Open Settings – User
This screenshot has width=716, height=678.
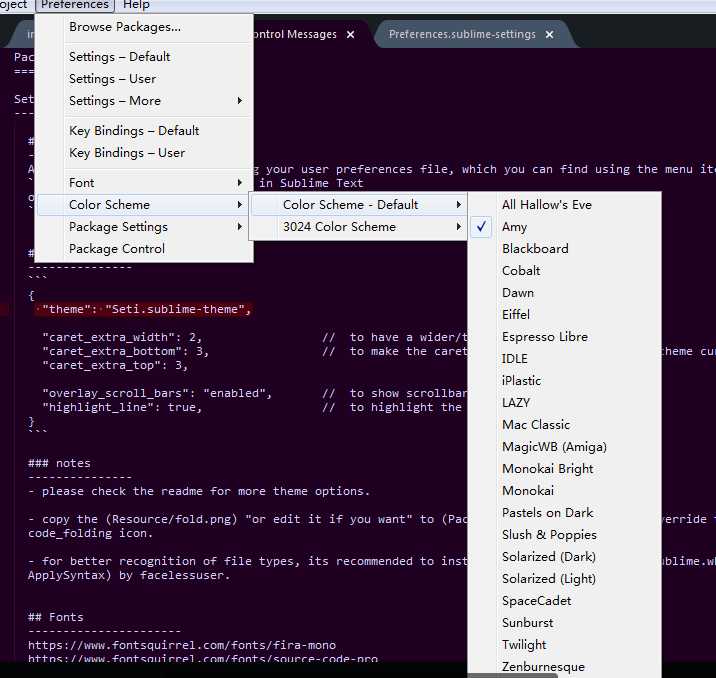click(x=144, y=79)
